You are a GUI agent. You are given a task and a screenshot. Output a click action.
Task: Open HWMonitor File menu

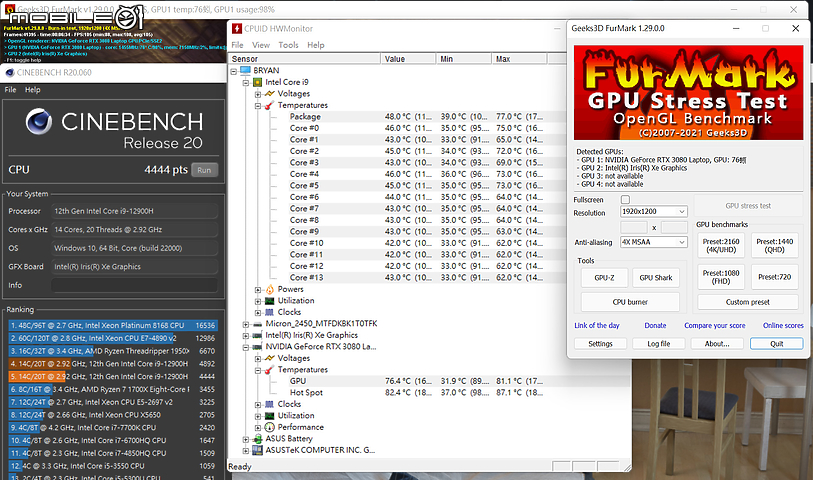[x=237, y=45]
